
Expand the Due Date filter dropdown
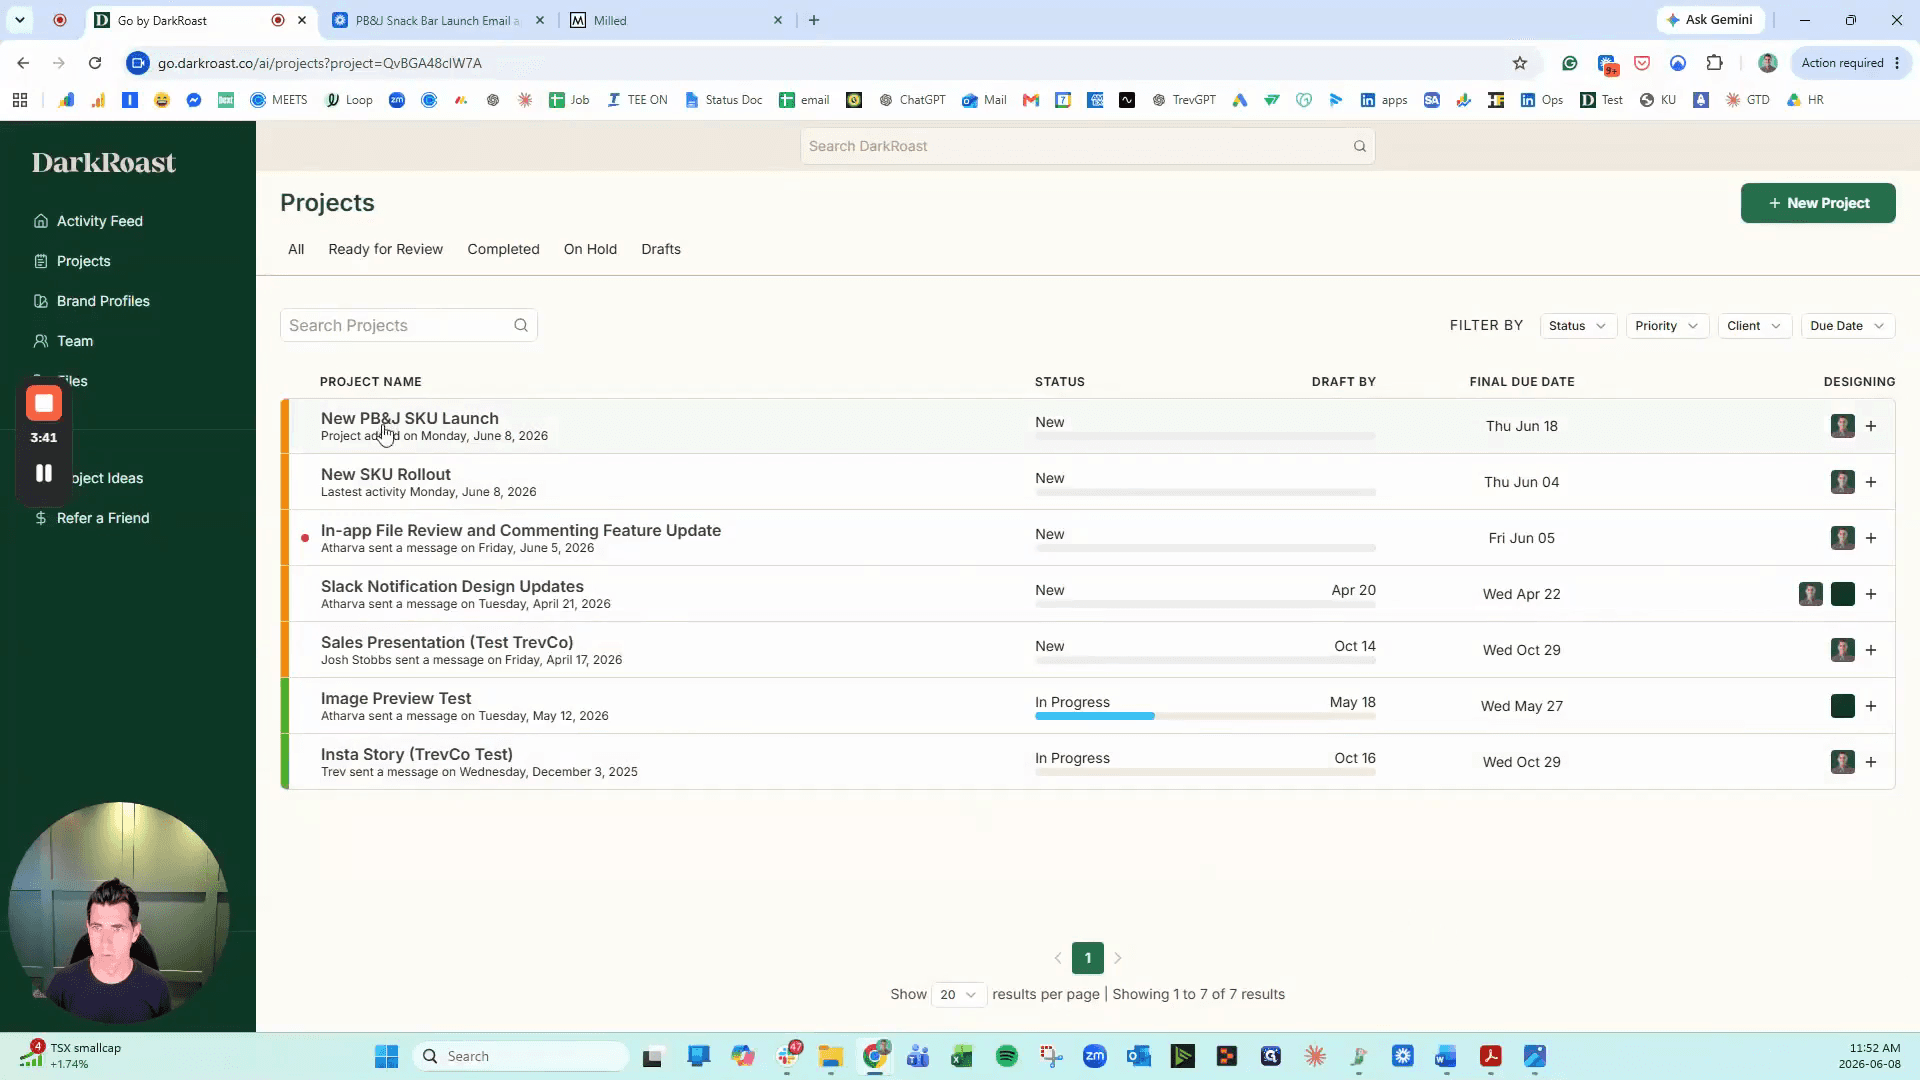(x=1847, y=326)
